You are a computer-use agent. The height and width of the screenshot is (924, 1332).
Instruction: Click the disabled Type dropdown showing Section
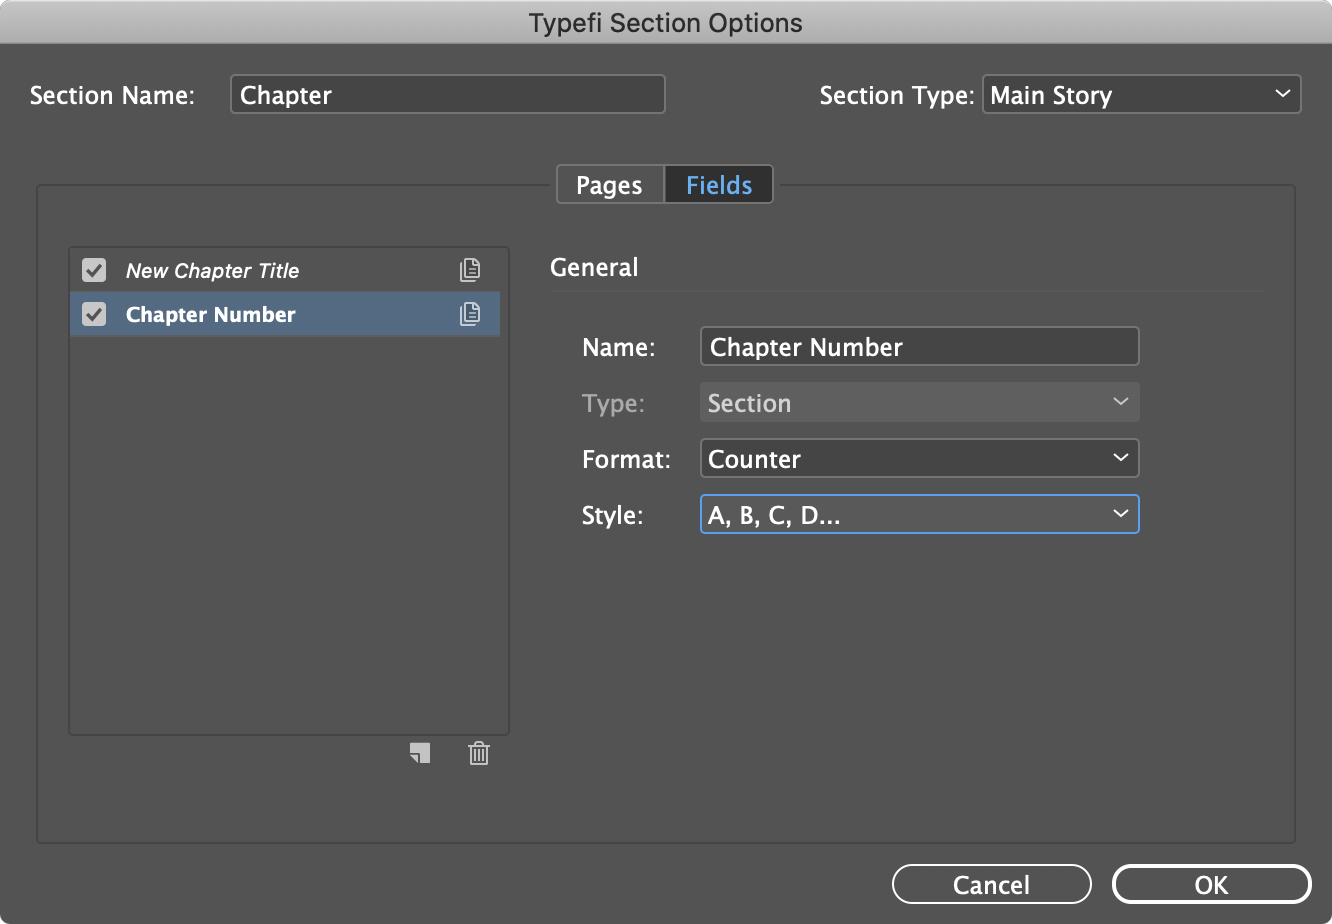pyautogui.click(x=919, y=403)
